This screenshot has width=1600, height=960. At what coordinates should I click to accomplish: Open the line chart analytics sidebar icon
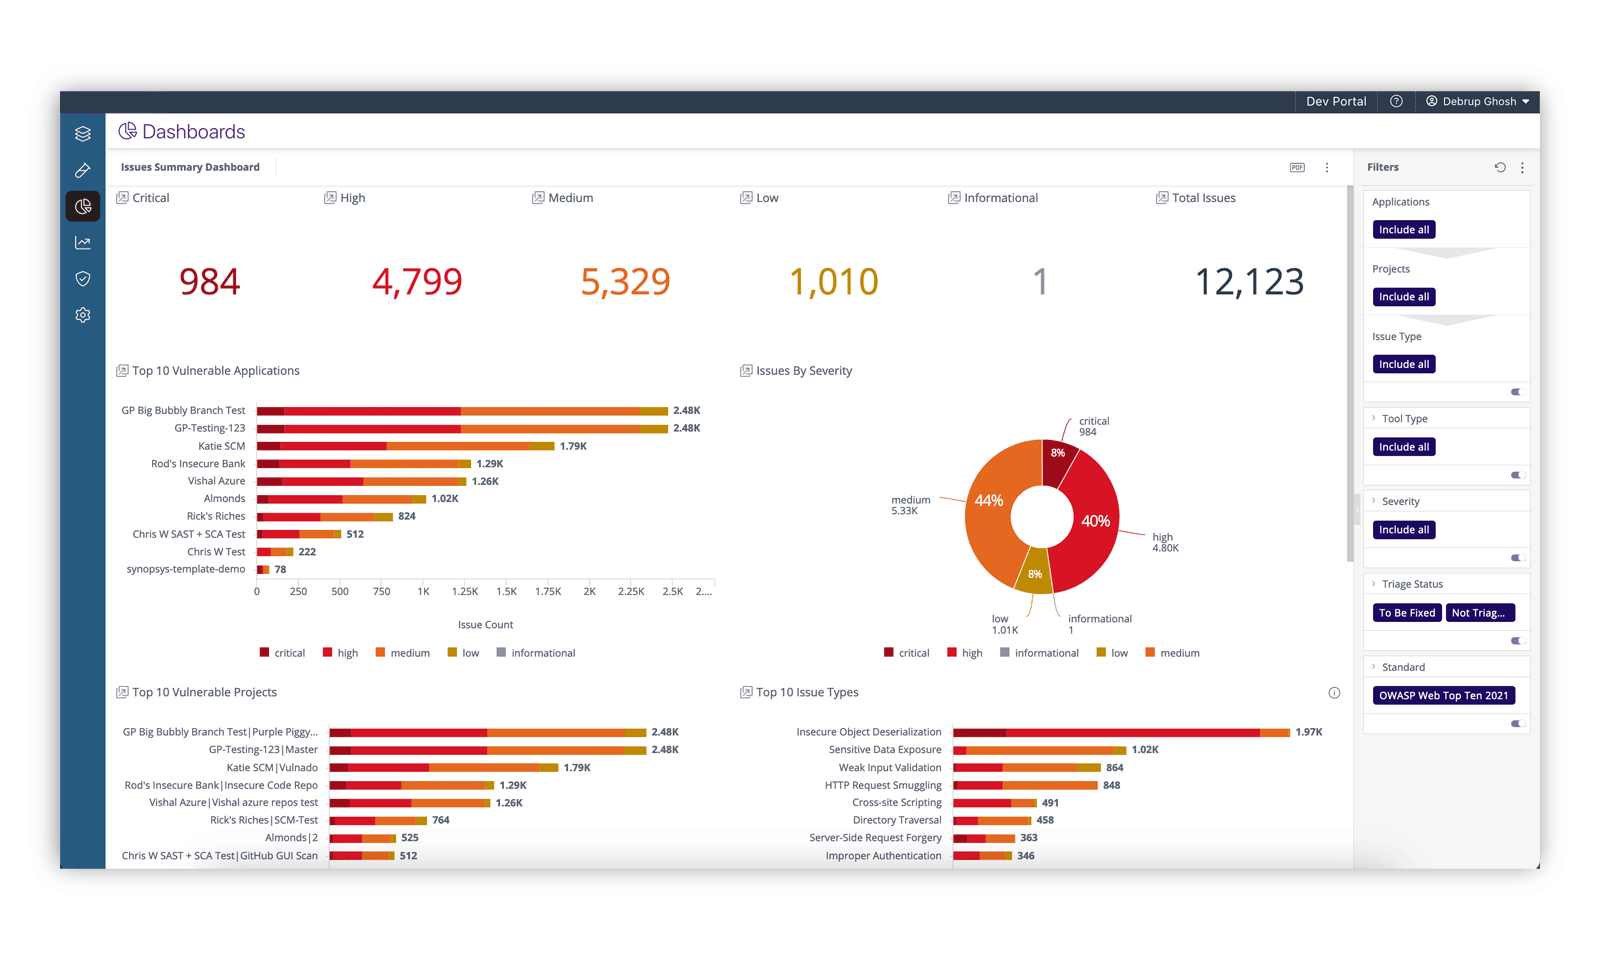[83, 243]
